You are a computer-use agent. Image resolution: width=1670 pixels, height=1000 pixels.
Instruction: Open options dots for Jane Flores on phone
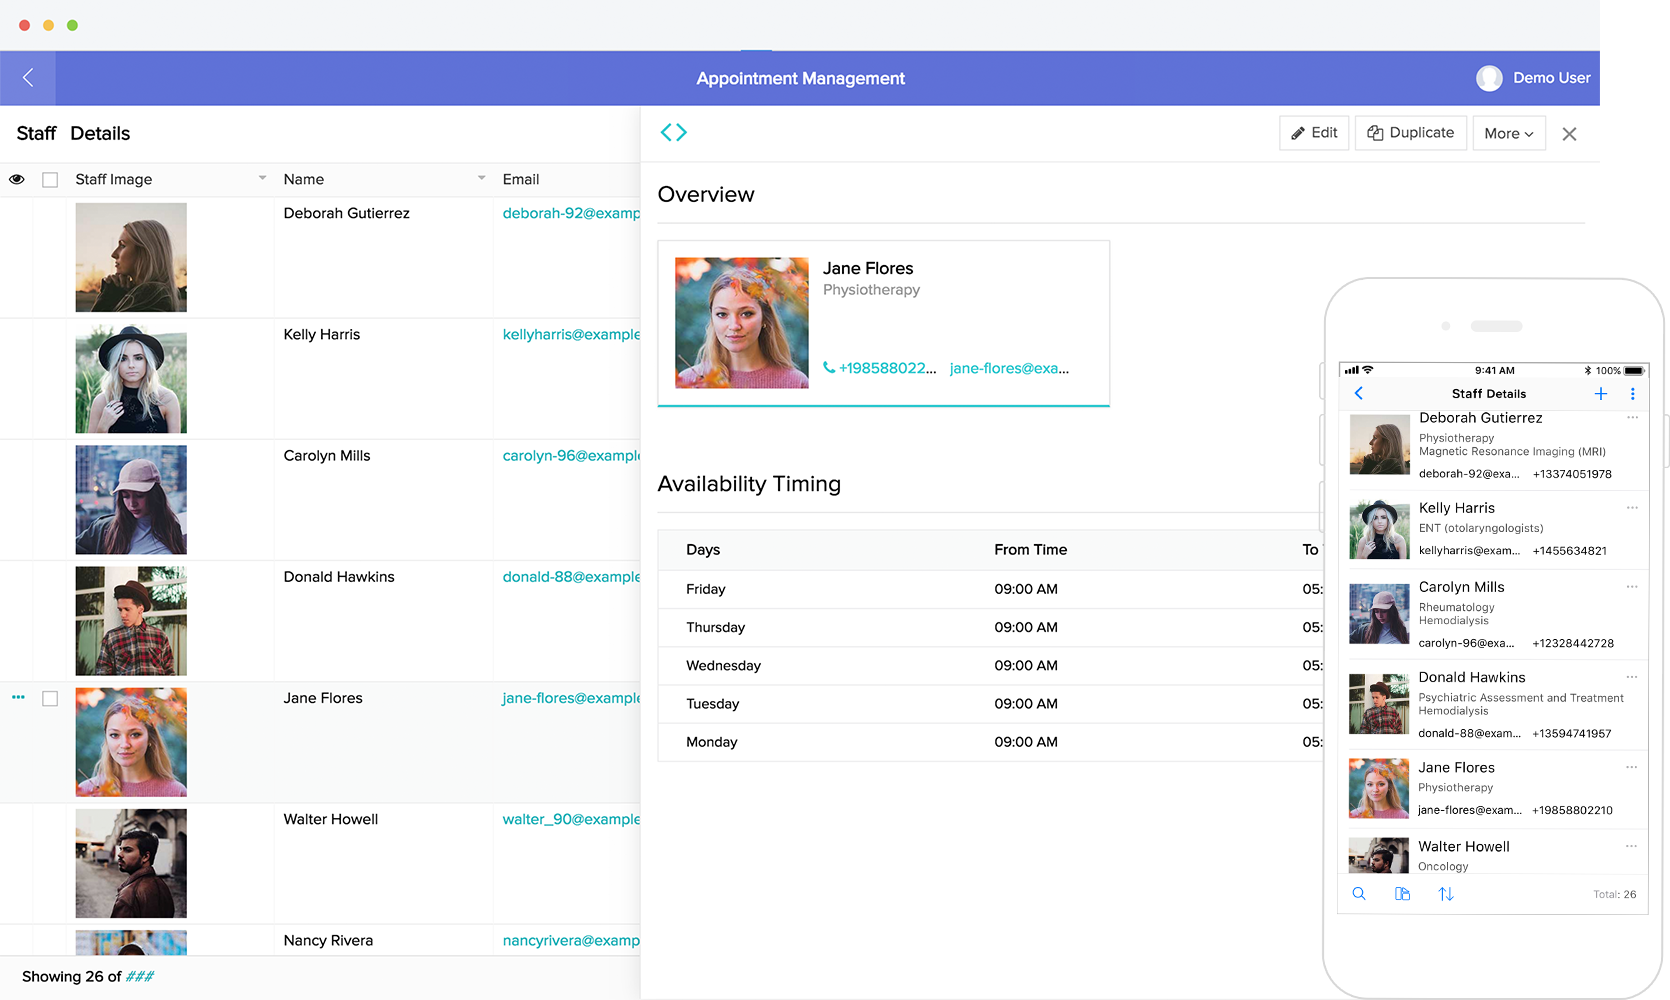point(1632,767)
